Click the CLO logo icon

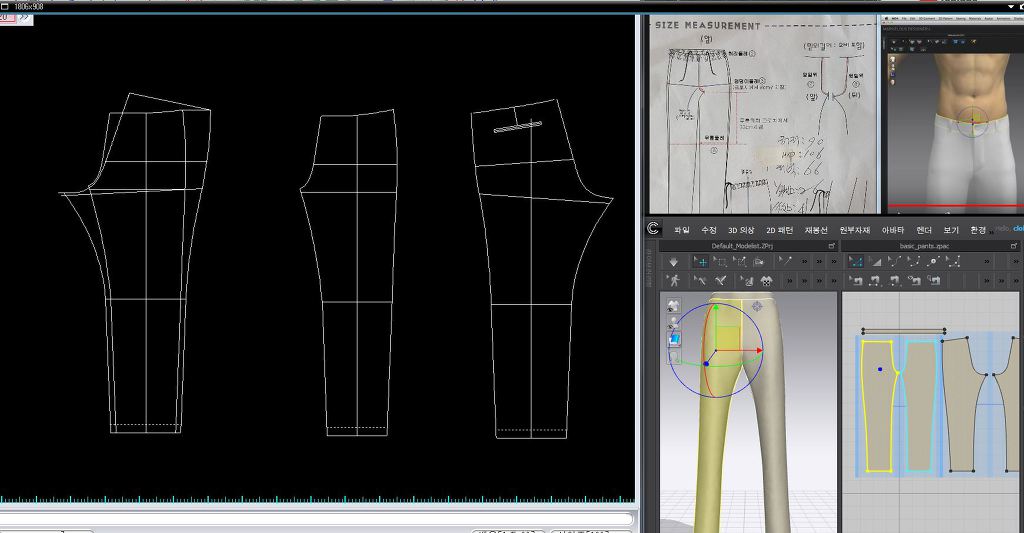pos(653,229)
